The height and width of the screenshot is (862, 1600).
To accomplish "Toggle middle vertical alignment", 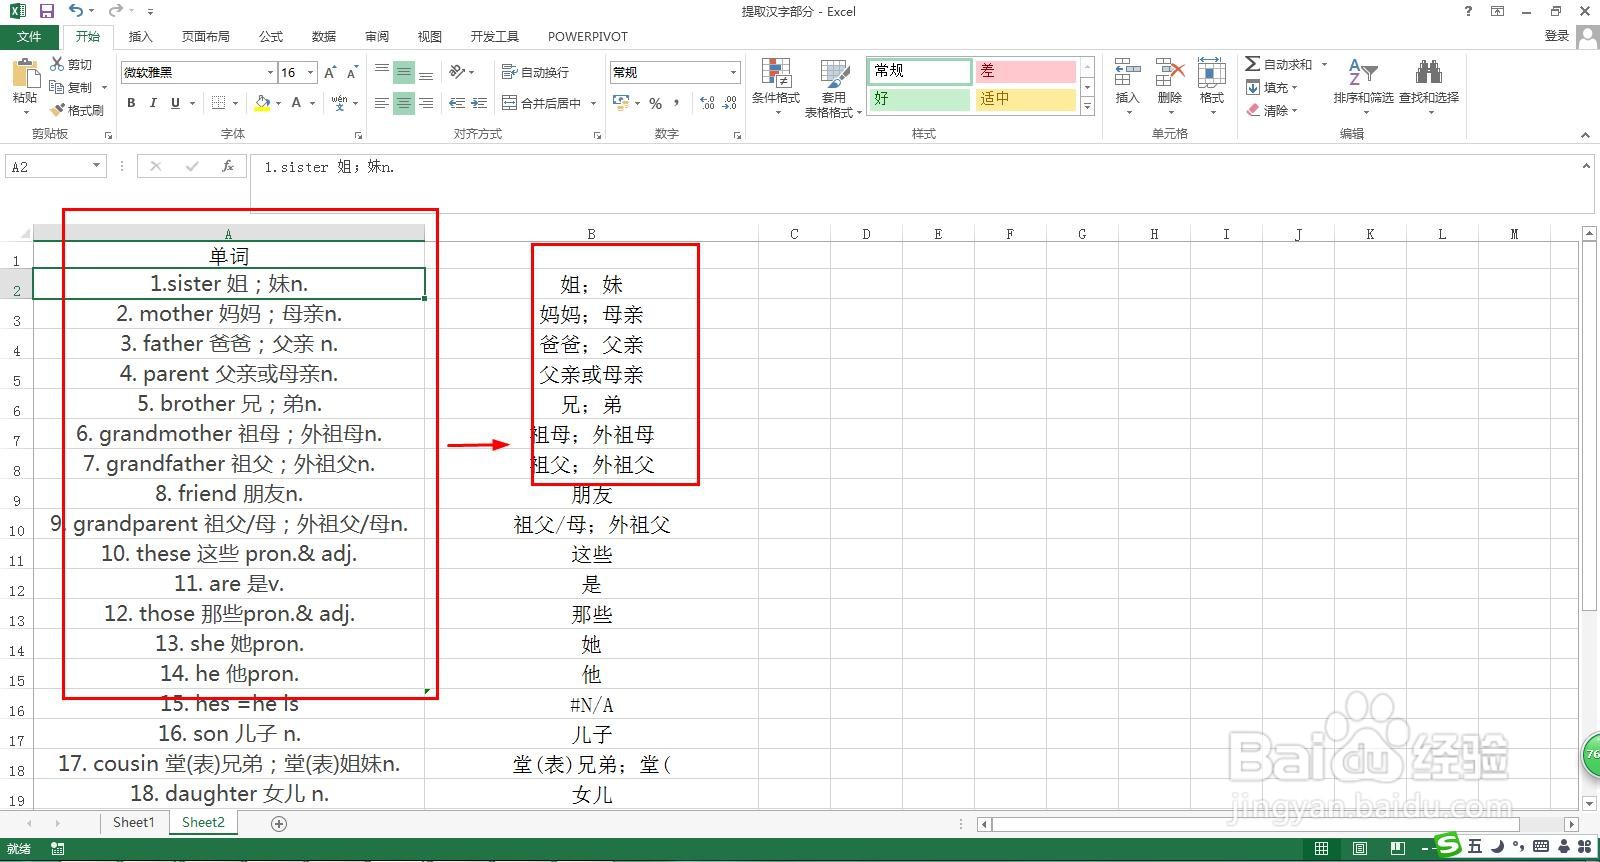I will [x=404, y=72].
